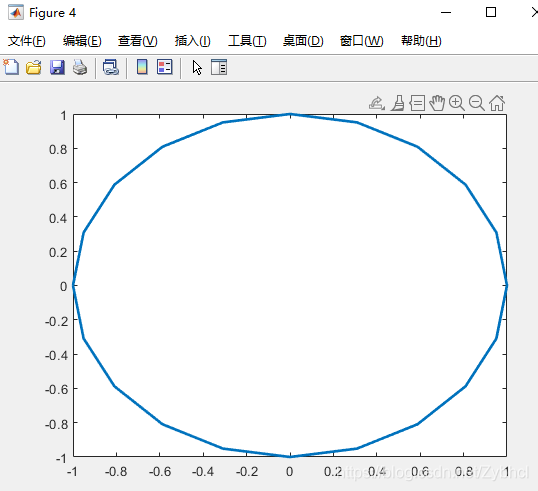Insert a colorbar using the toolbar icon
This screenshot has width=538, height=491.
142,67
